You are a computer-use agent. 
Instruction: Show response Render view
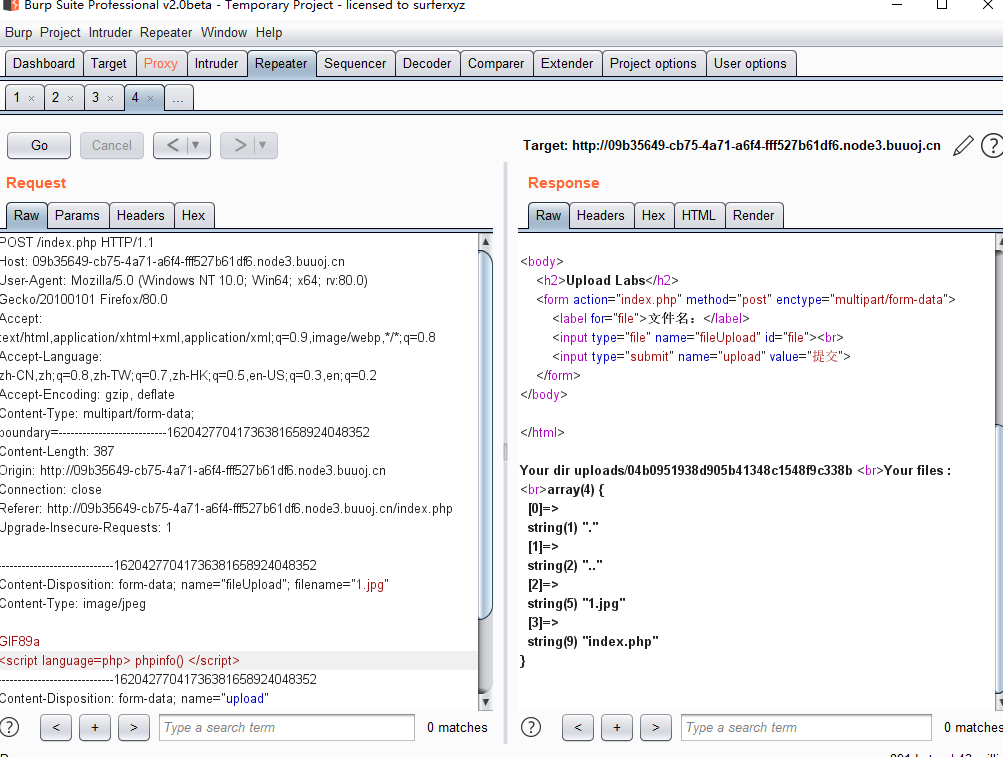(x=754, y=216)
